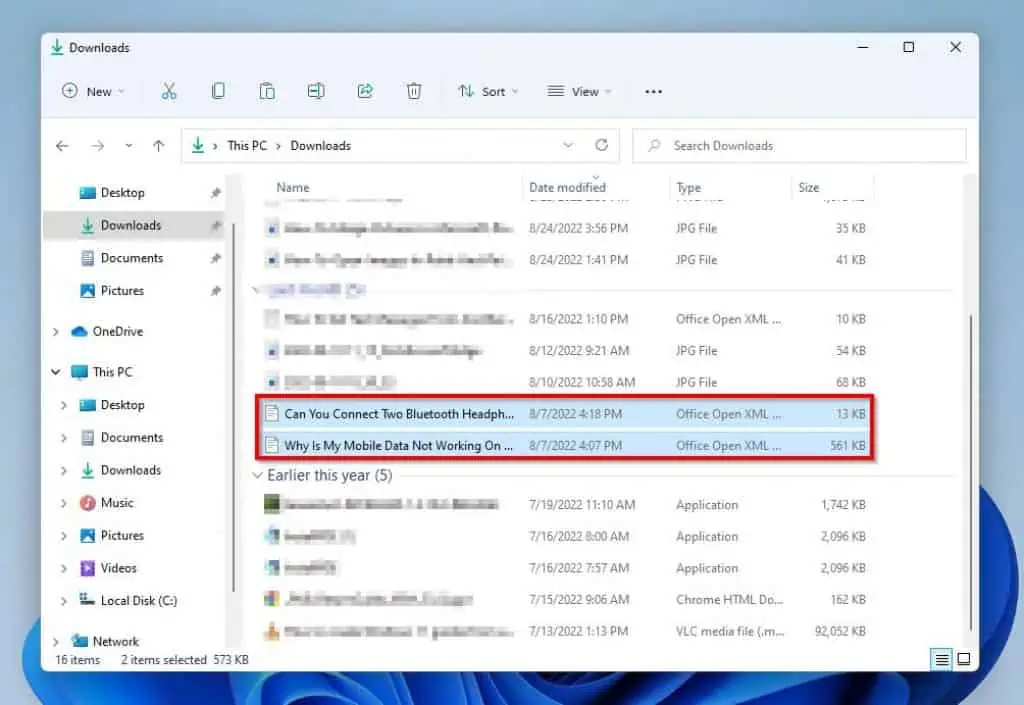The width and height of the screenshot is (1024, 705).
Task: Click the status bar text "2 items selected 573 KB"
Action: click(x=185, y=660)
